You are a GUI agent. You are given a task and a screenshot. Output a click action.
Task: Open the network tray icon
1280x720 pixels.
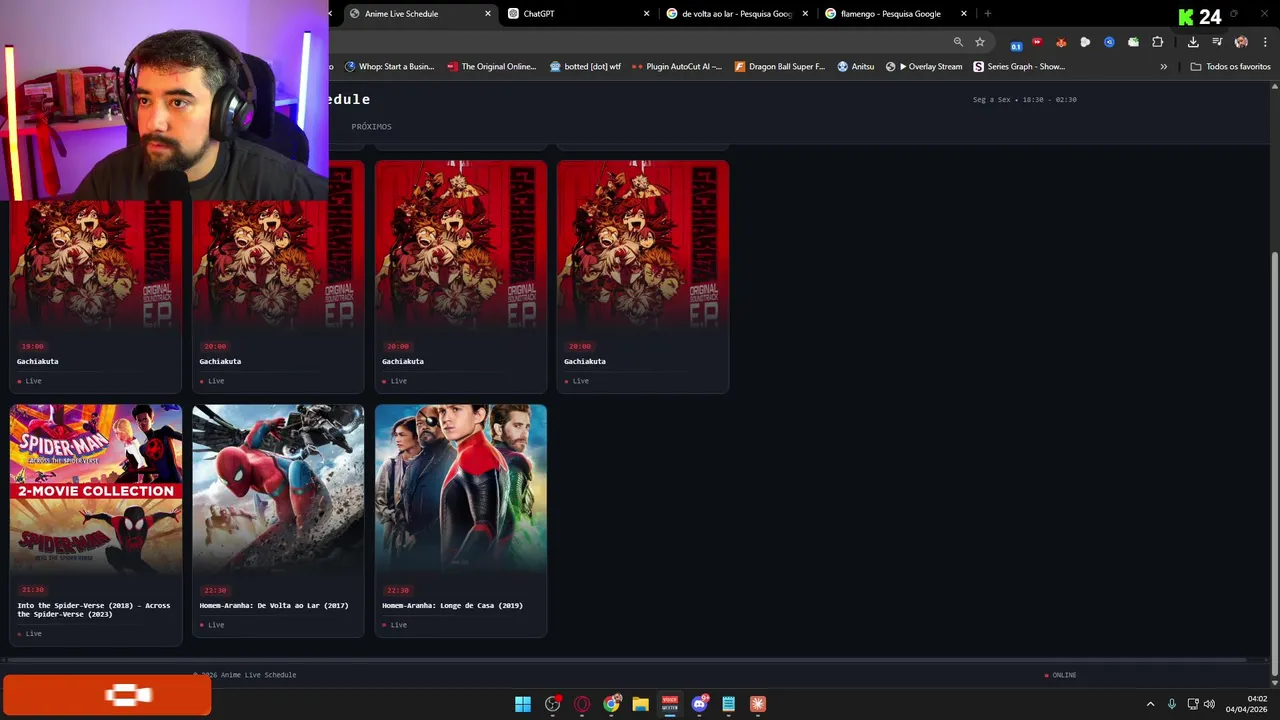[1193, 704]
